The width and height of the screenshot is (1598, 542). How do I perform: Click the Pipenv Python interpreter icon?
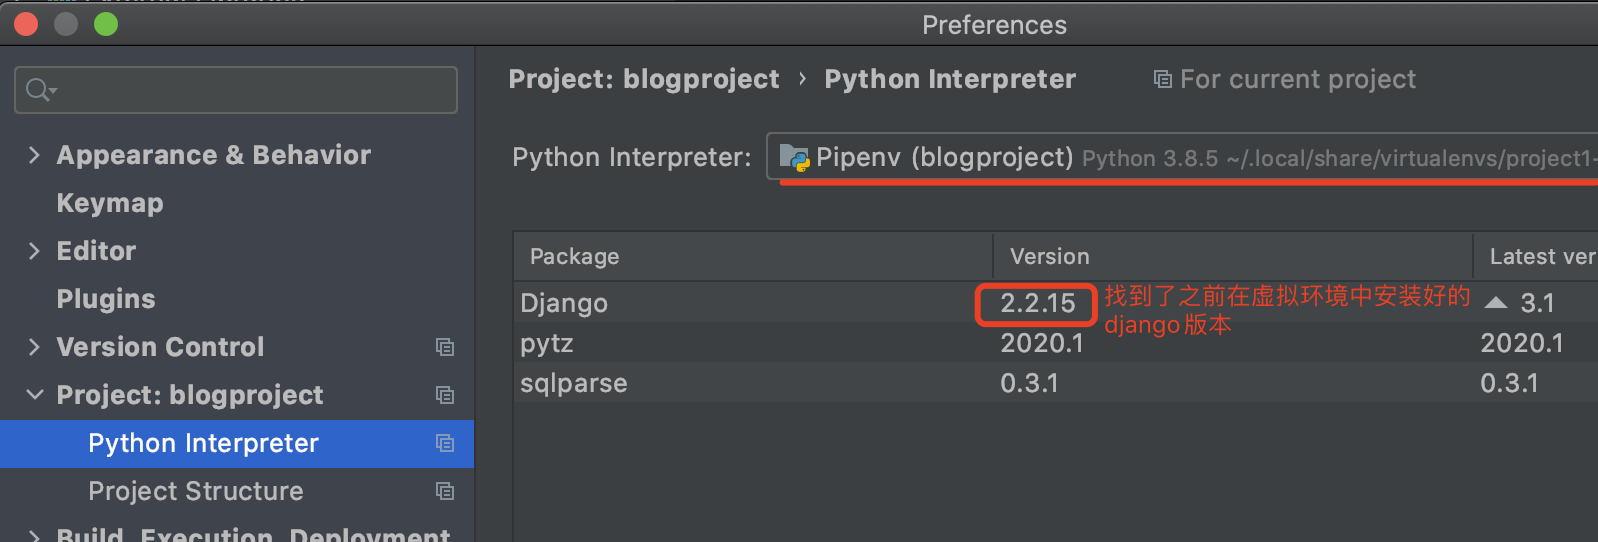(794, 158)
